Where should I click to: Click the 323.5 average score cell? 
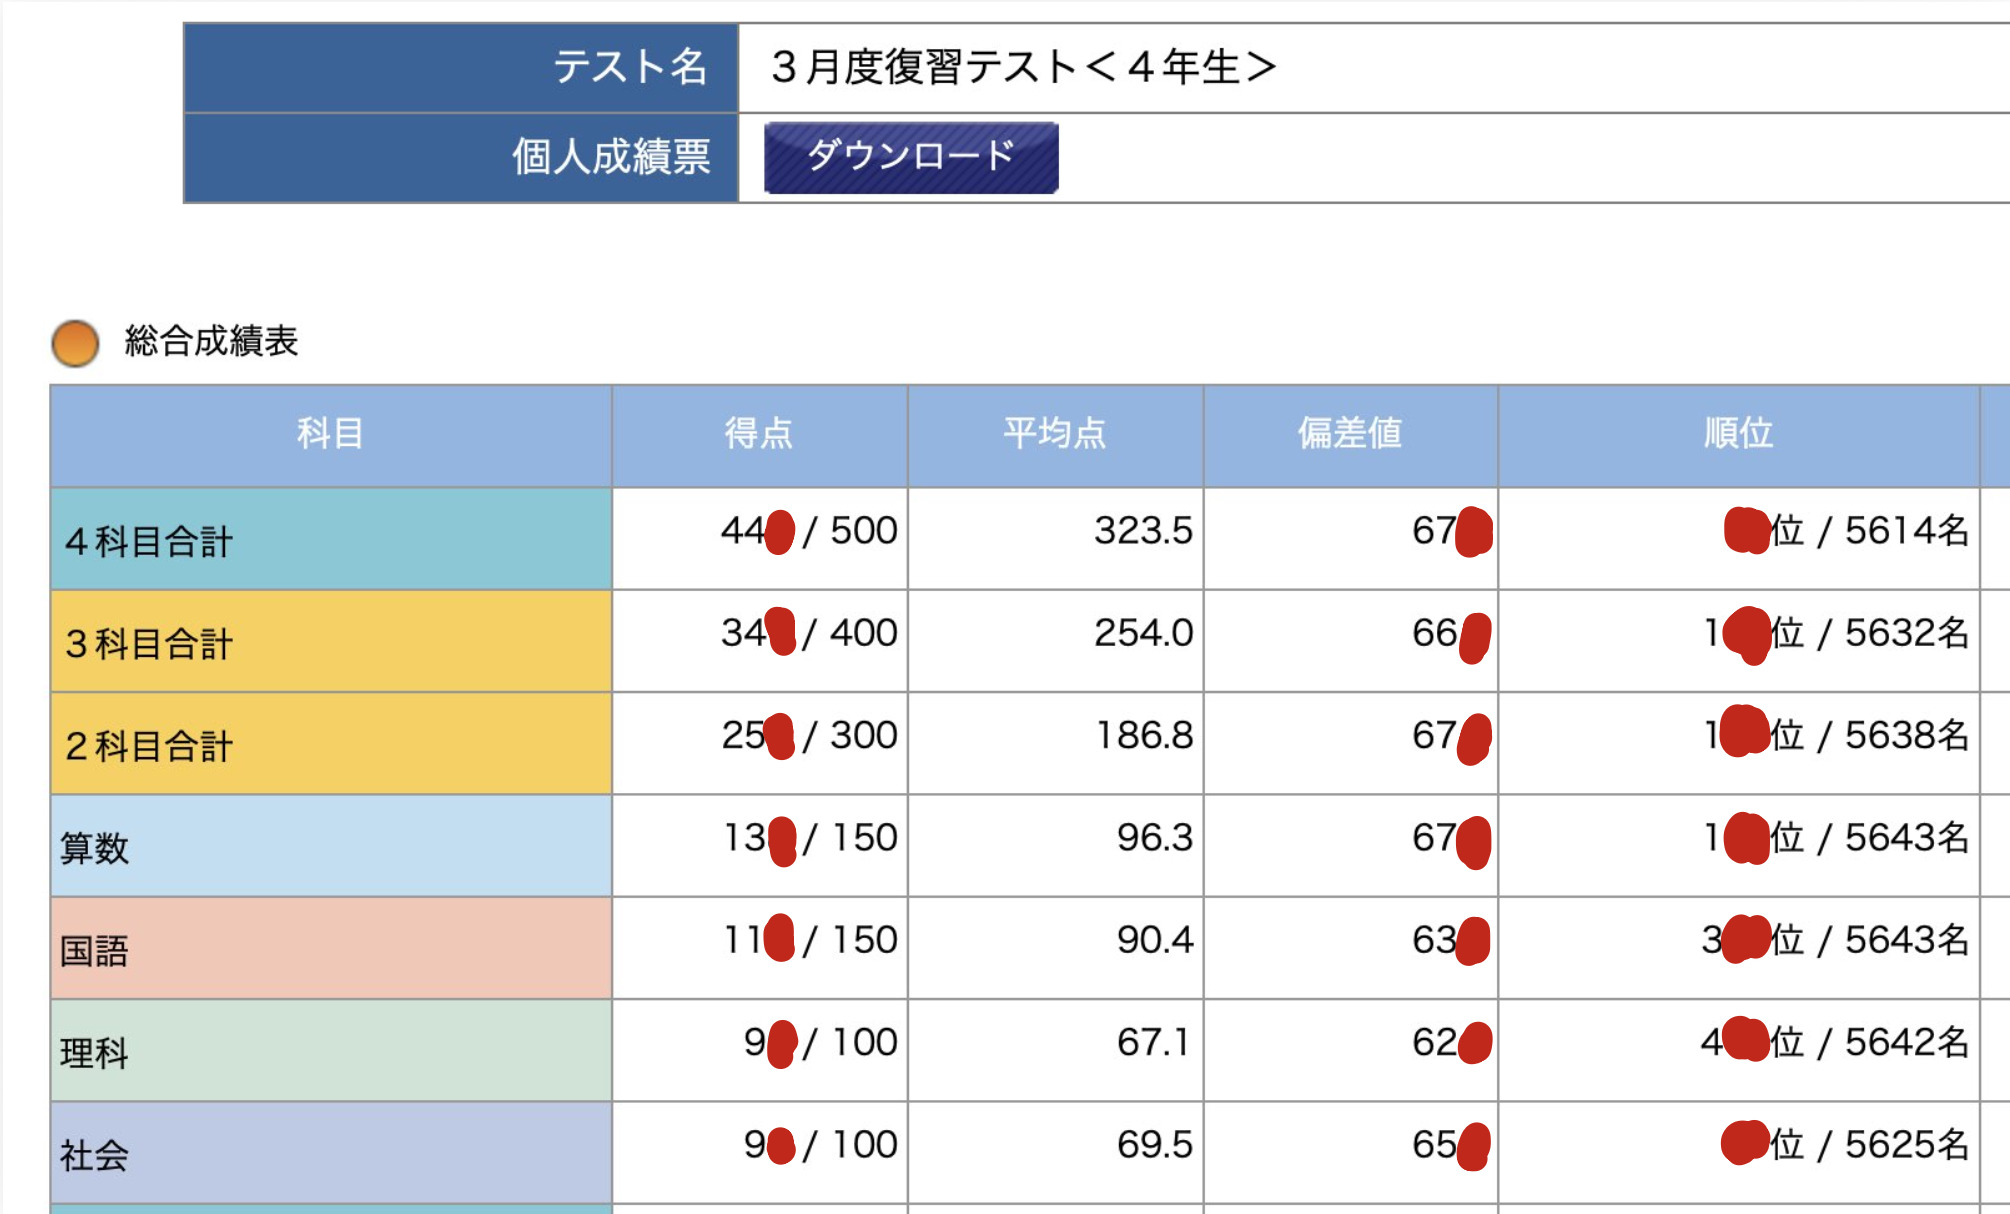click(1142, 531)
